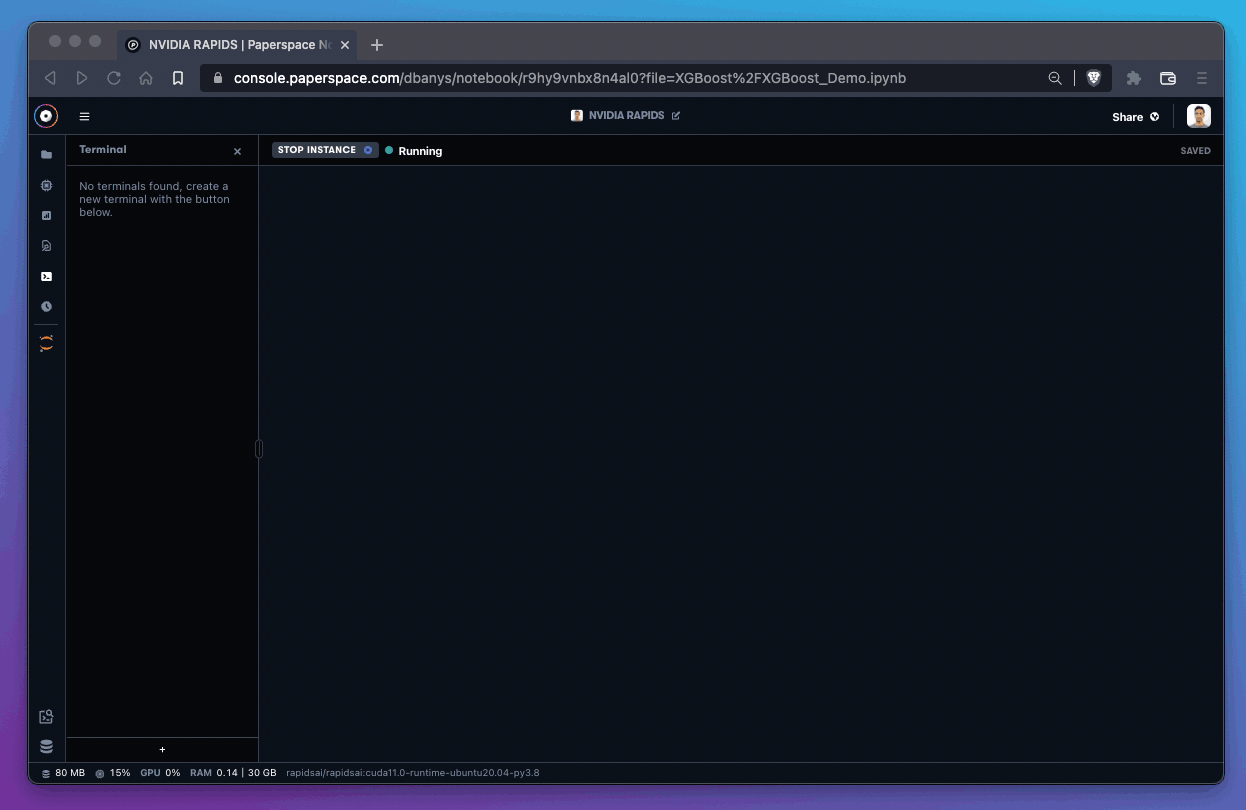The width and height of the screenshot is (1246, 810).
Task: Open the Machine chip icon in sidebar
Action: click(x=46, y=185)
